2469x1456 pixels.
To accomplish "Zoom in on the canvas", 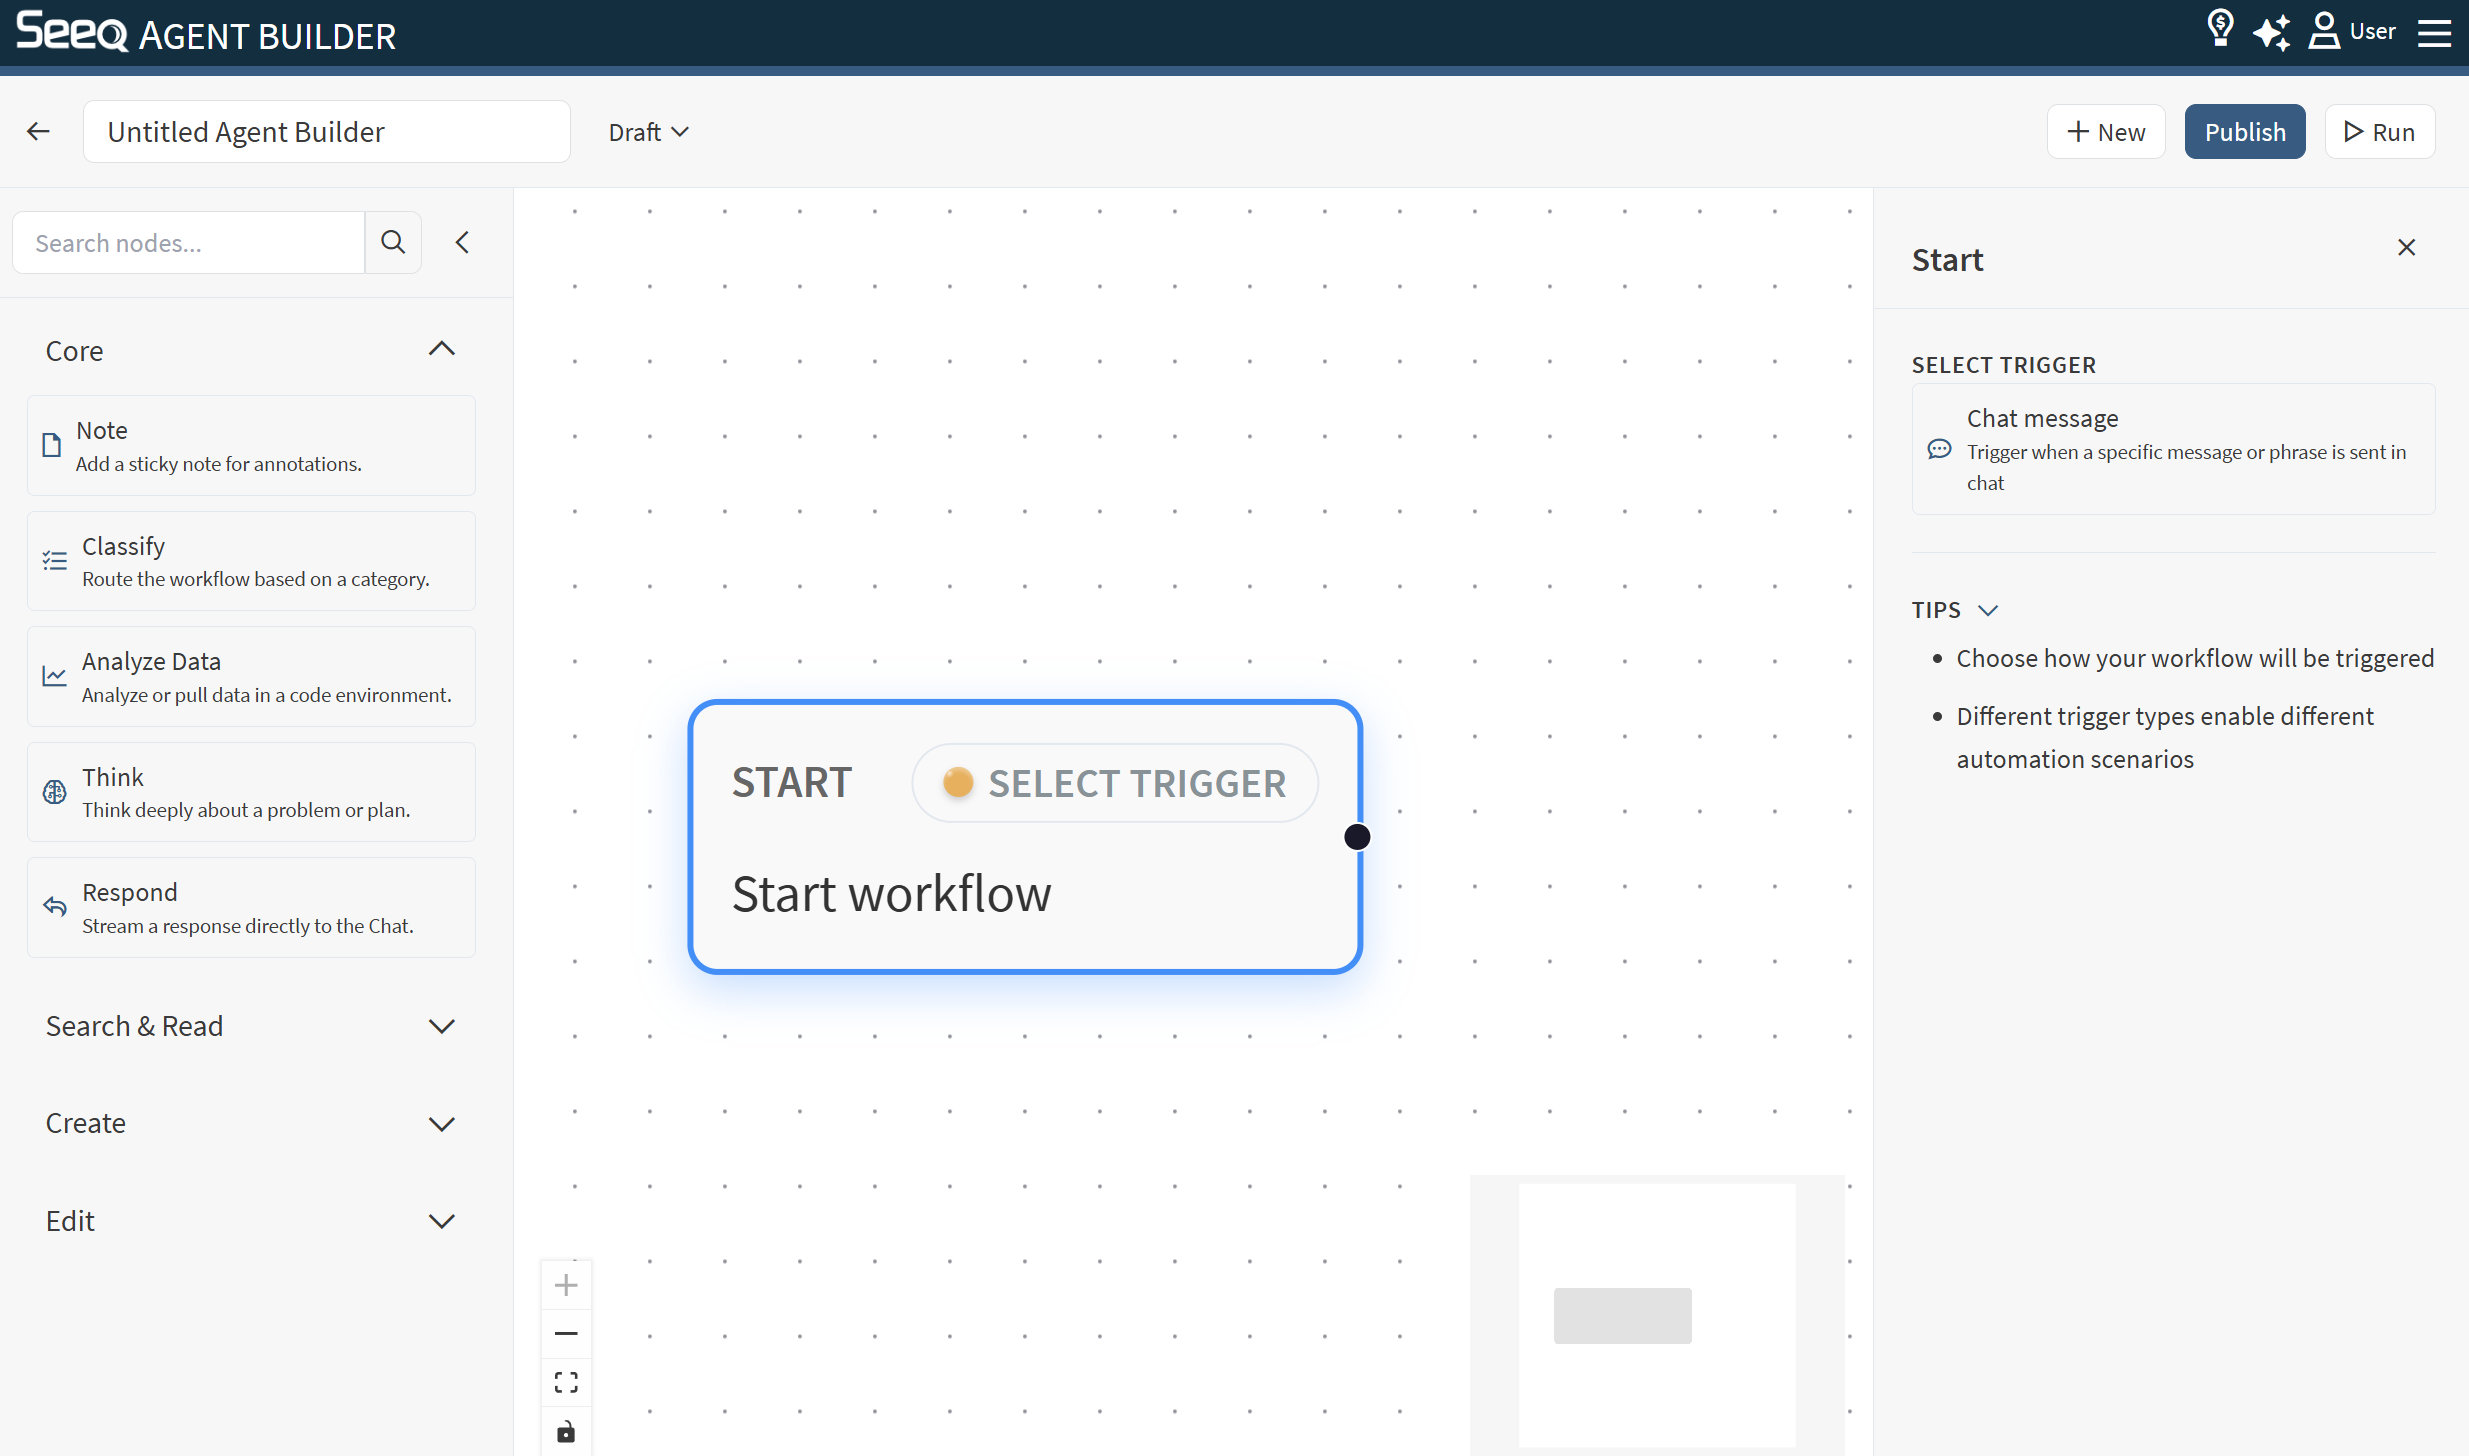I will (x=566, y=1285).
